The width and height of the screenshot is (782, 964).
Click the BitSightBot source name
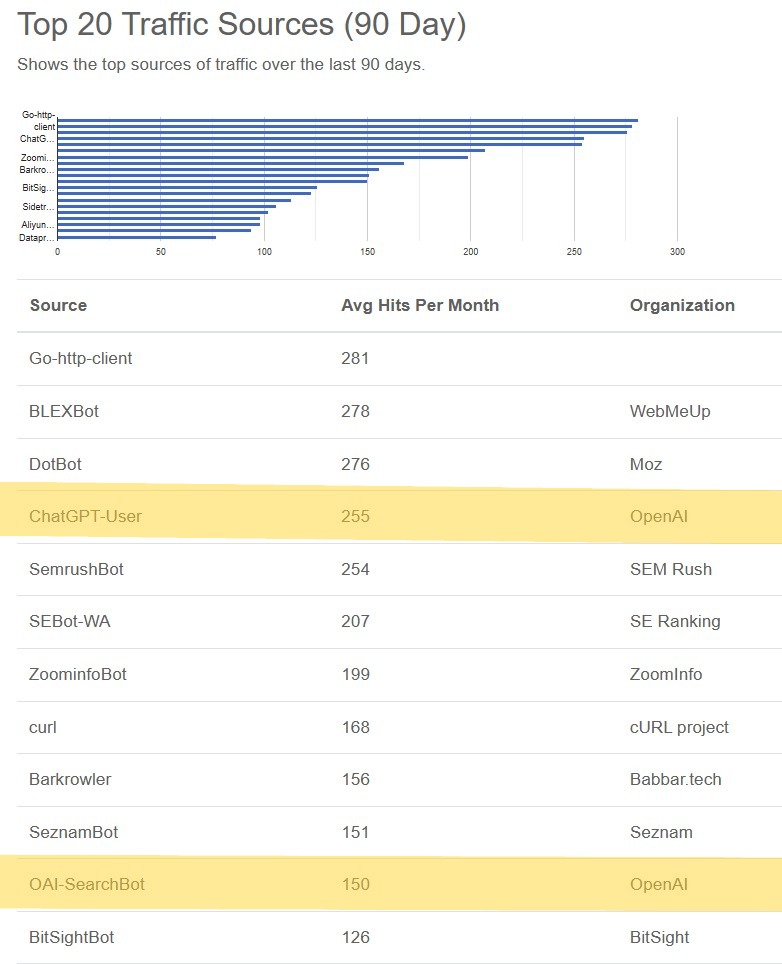[x=72, y=937]
